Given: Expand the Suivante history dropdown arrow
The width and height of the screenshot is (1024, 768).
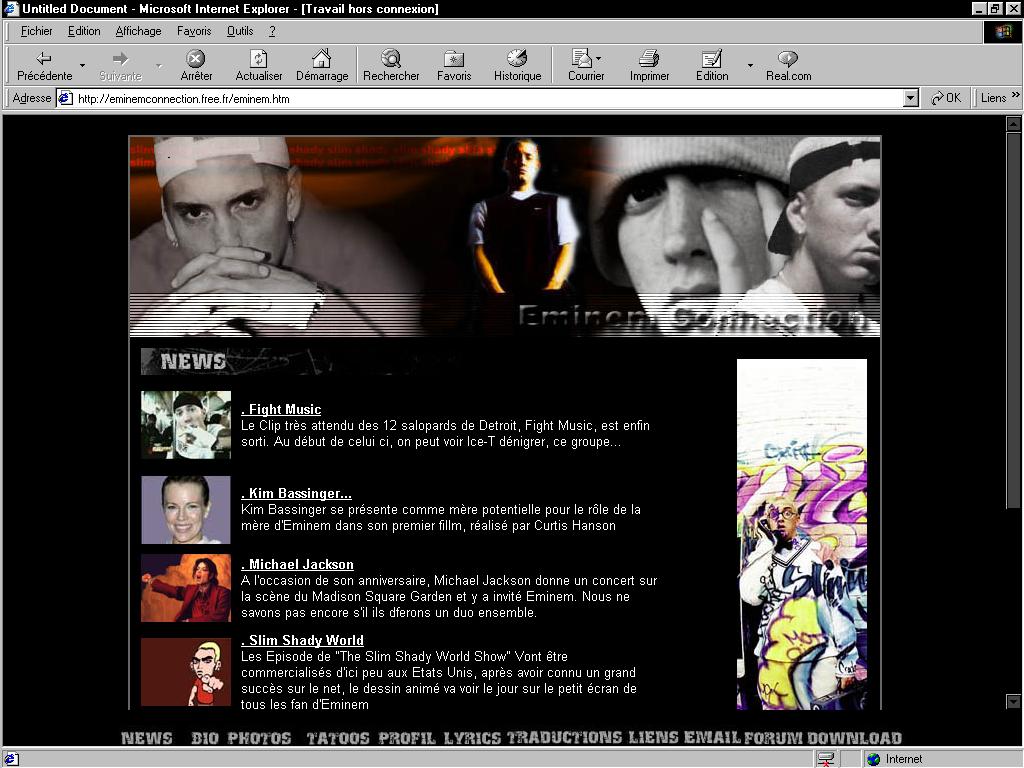Looking at the screenshot, I should [x=159, y=65].
